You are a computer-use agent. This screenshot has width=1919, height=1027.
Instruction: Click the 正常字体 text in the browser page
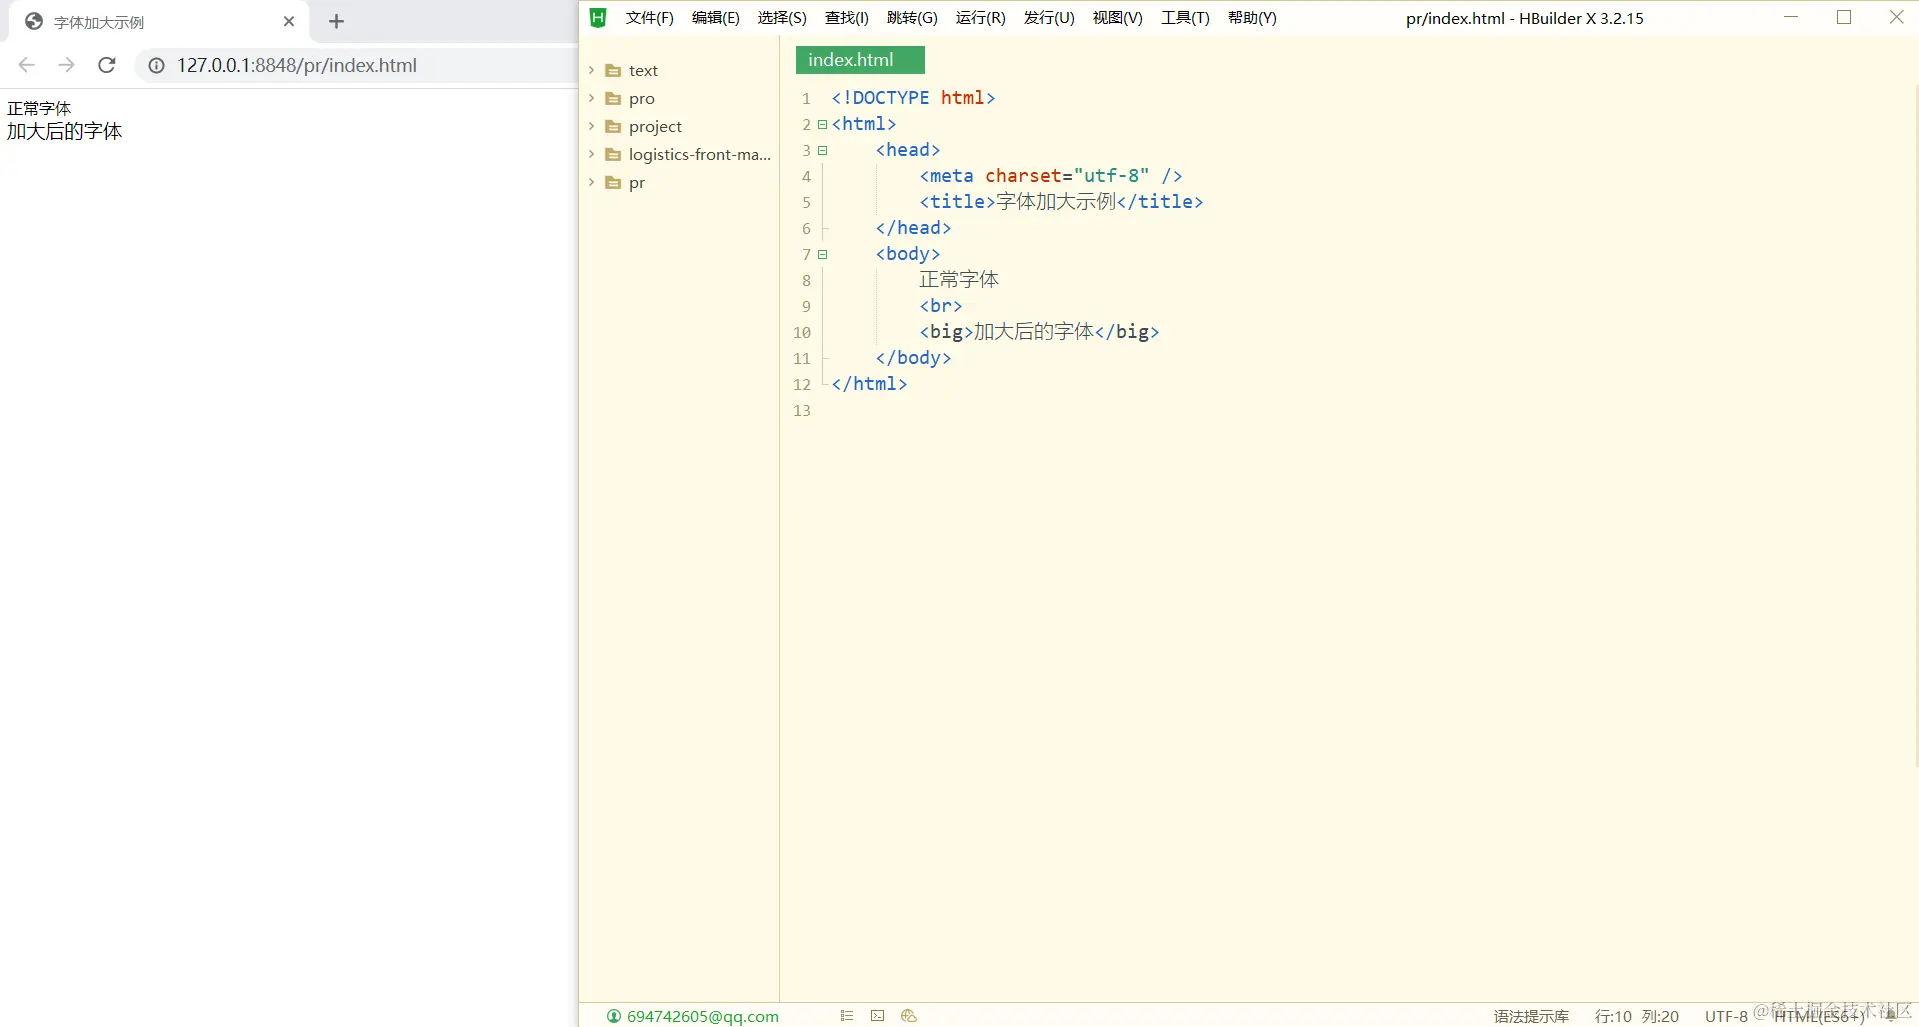coord(39,108)
